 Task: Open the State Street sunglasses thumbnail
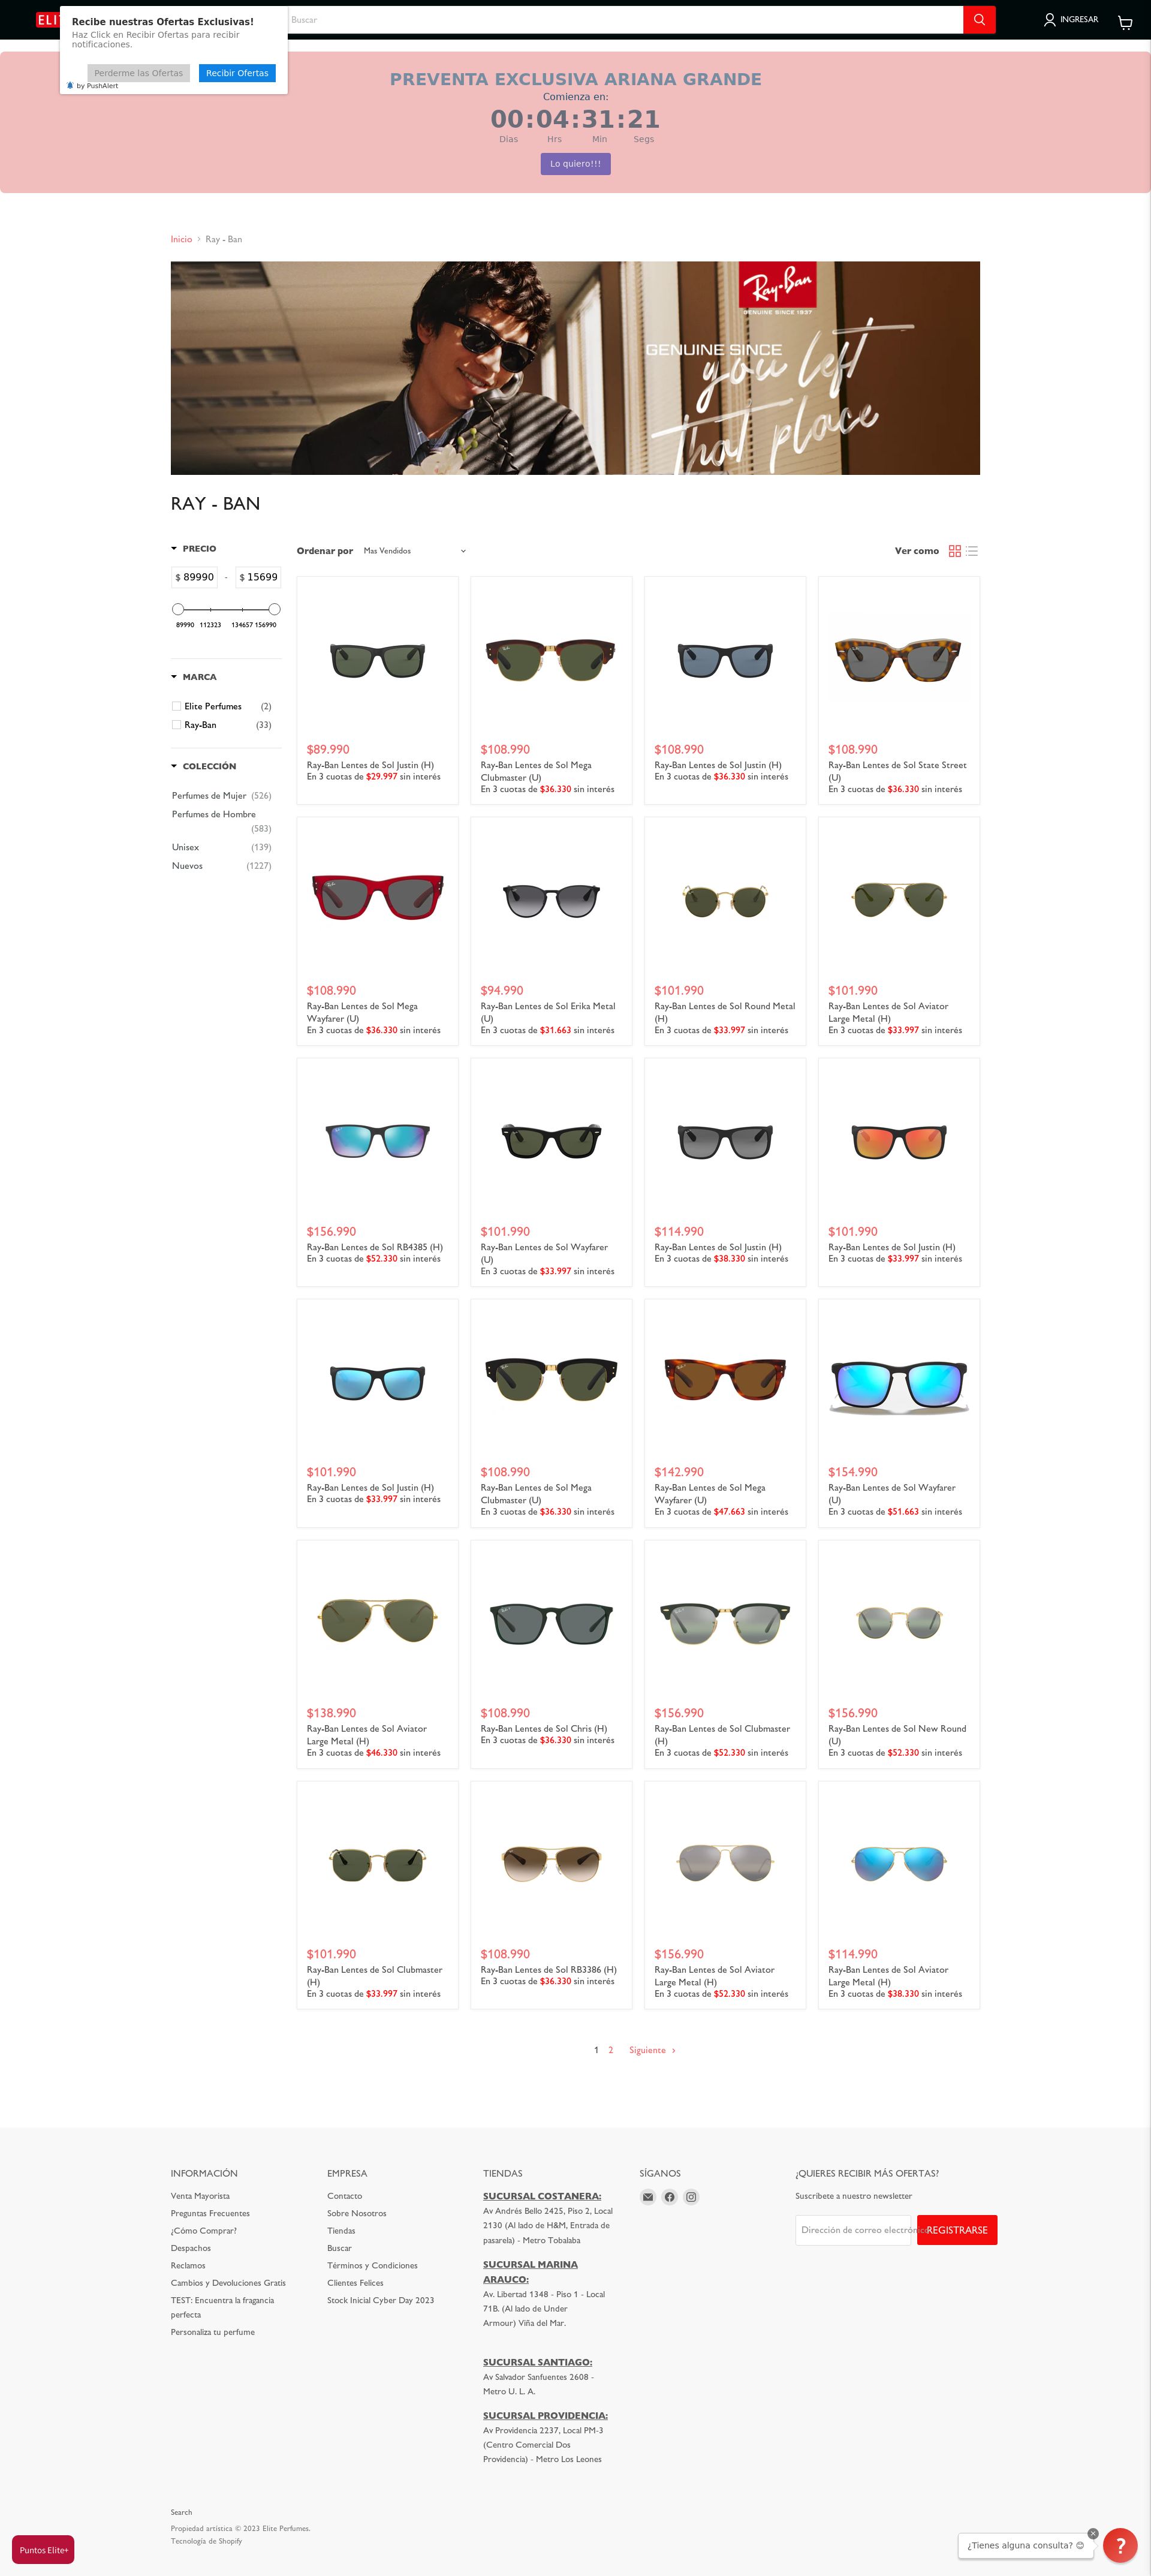click(x=898, y=659)
